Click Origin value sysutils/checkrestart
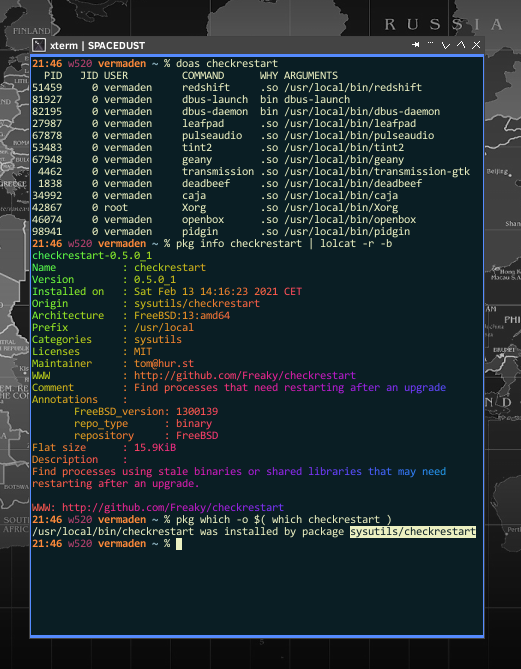Viewport: 521px width, 669px height. pyautogui.click(x=197, y=304)
